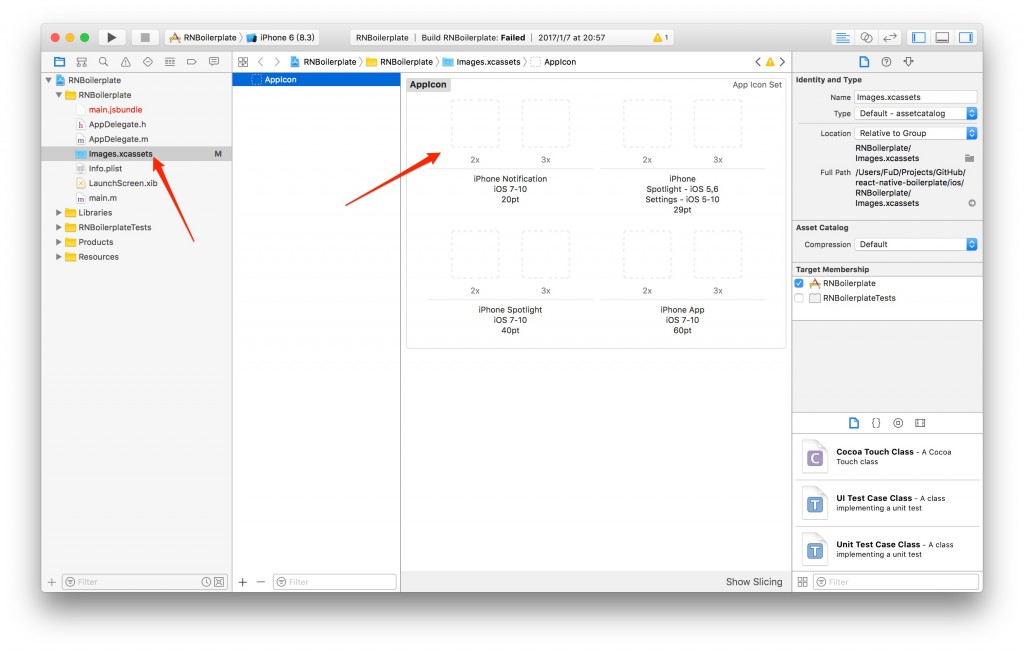
Task: Collapse the RNBoilerplate group folder
Action: coord(59,95)
